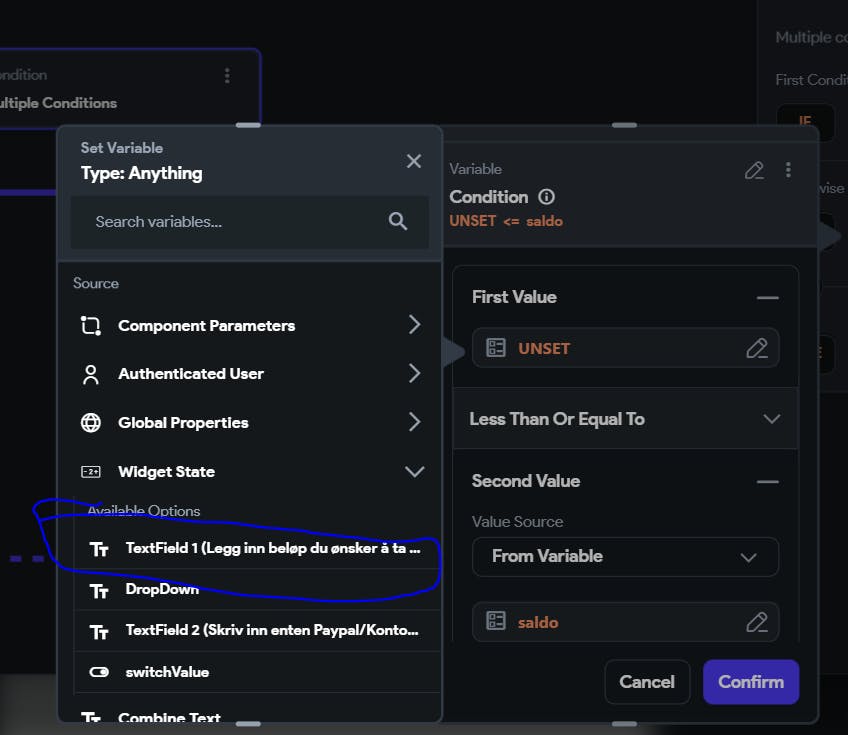848x735 pixels.
Task: Close the Set Variable panel
Action: tap(414, 161)
